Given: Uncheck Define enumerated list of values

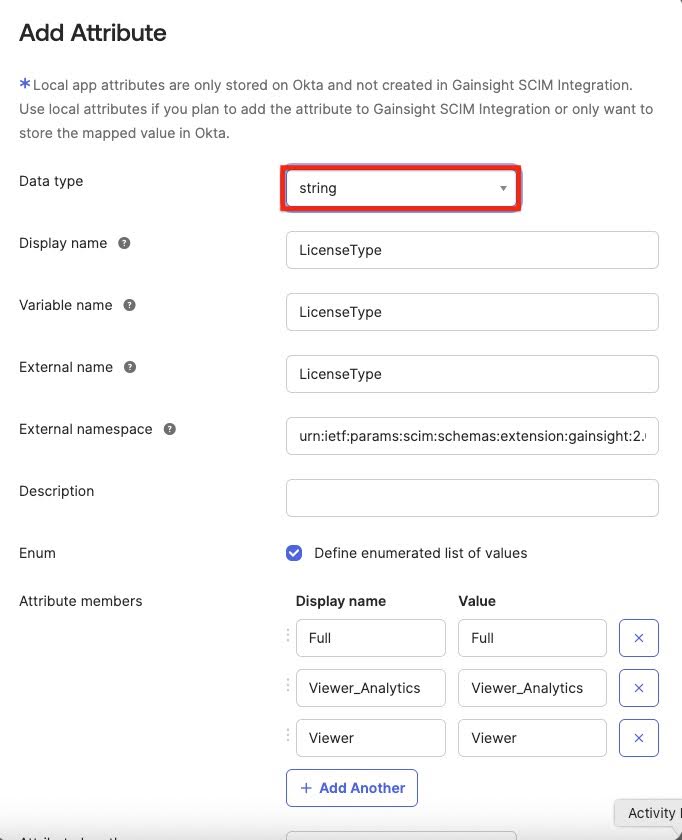Looking at the screenshot, I should point(294,553).
